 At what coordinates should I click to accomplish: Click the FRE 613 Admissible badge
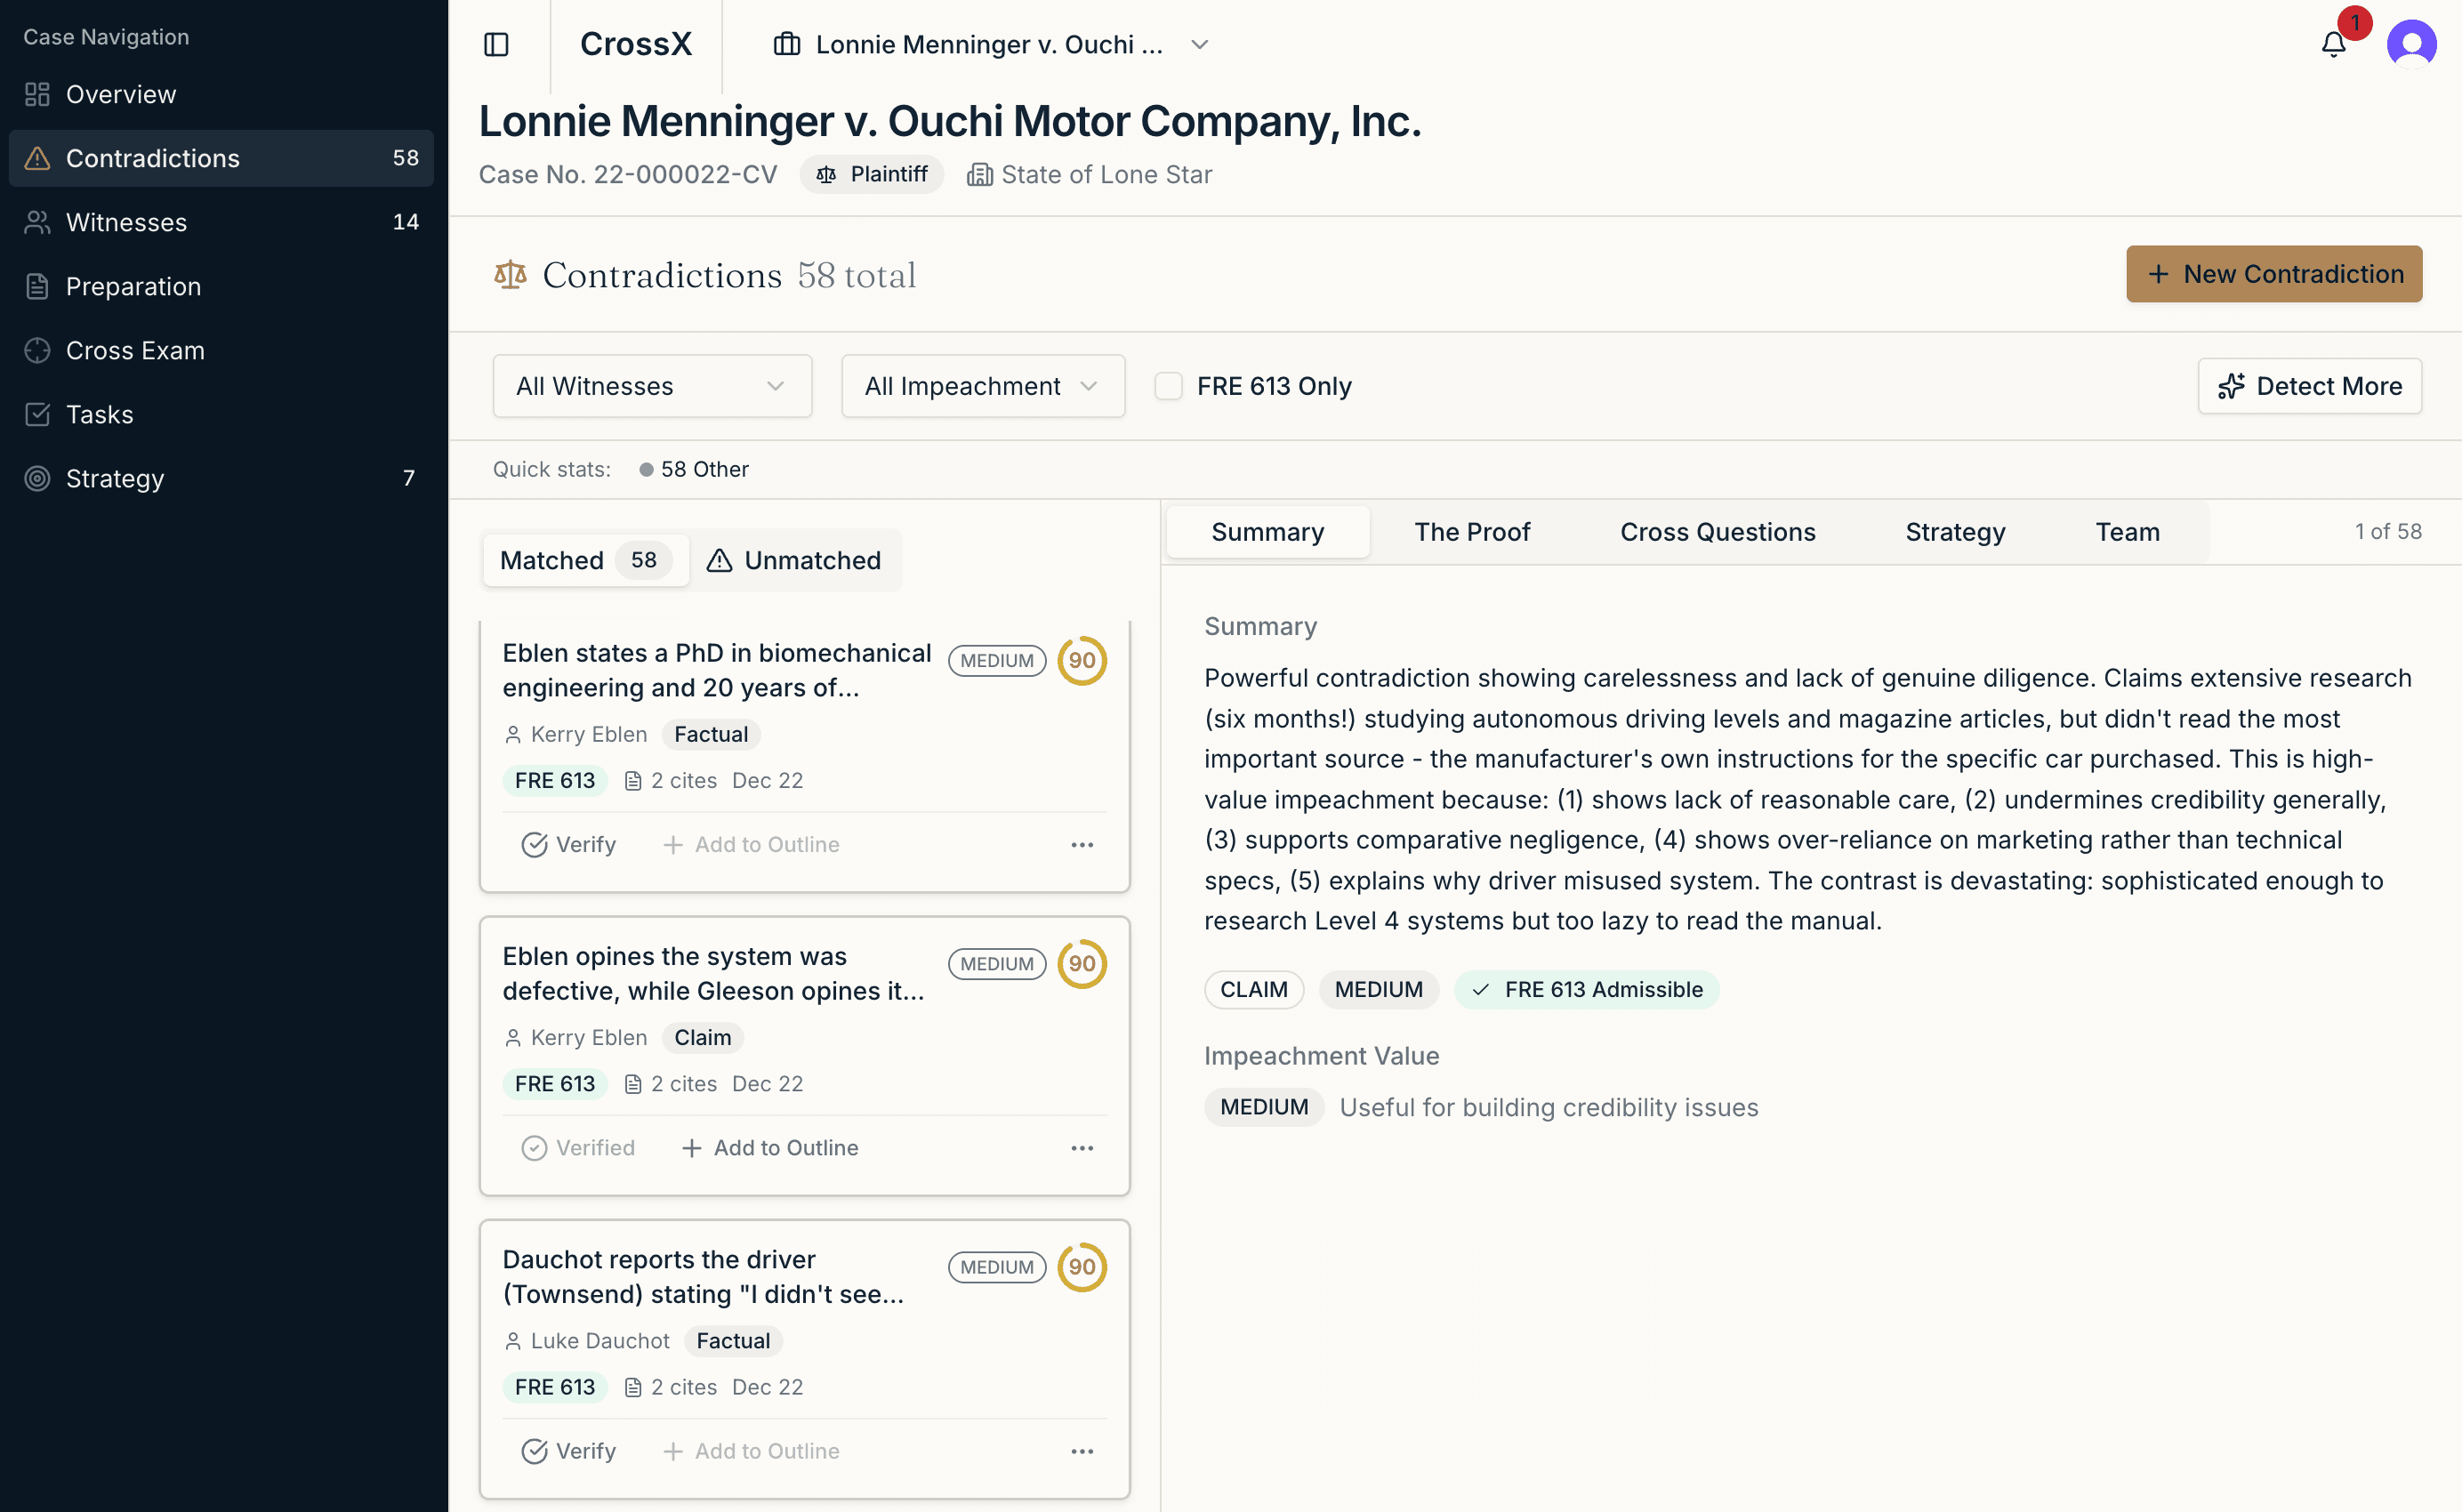pos(1586,989)
